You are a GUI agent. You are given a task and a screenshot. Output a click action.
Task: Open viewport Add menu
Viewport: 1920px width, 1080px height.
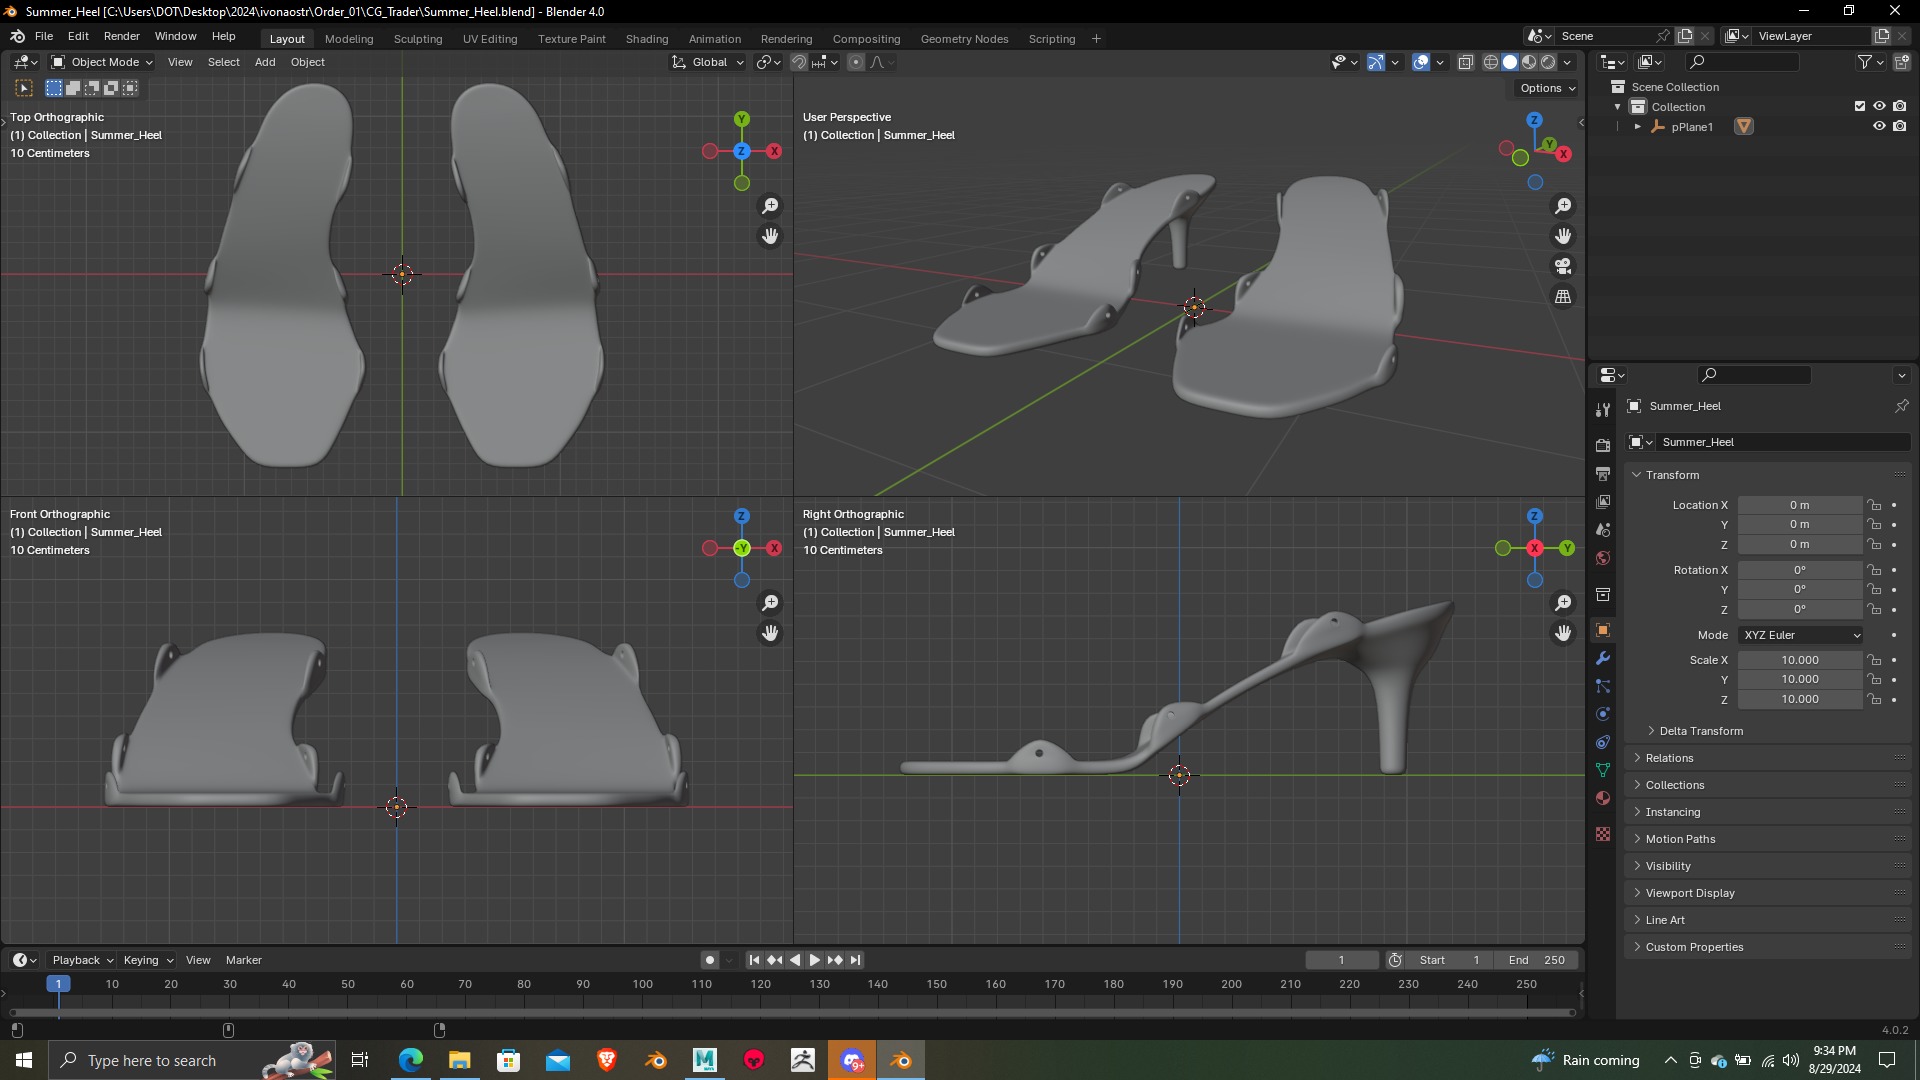(x=265, y=62)
